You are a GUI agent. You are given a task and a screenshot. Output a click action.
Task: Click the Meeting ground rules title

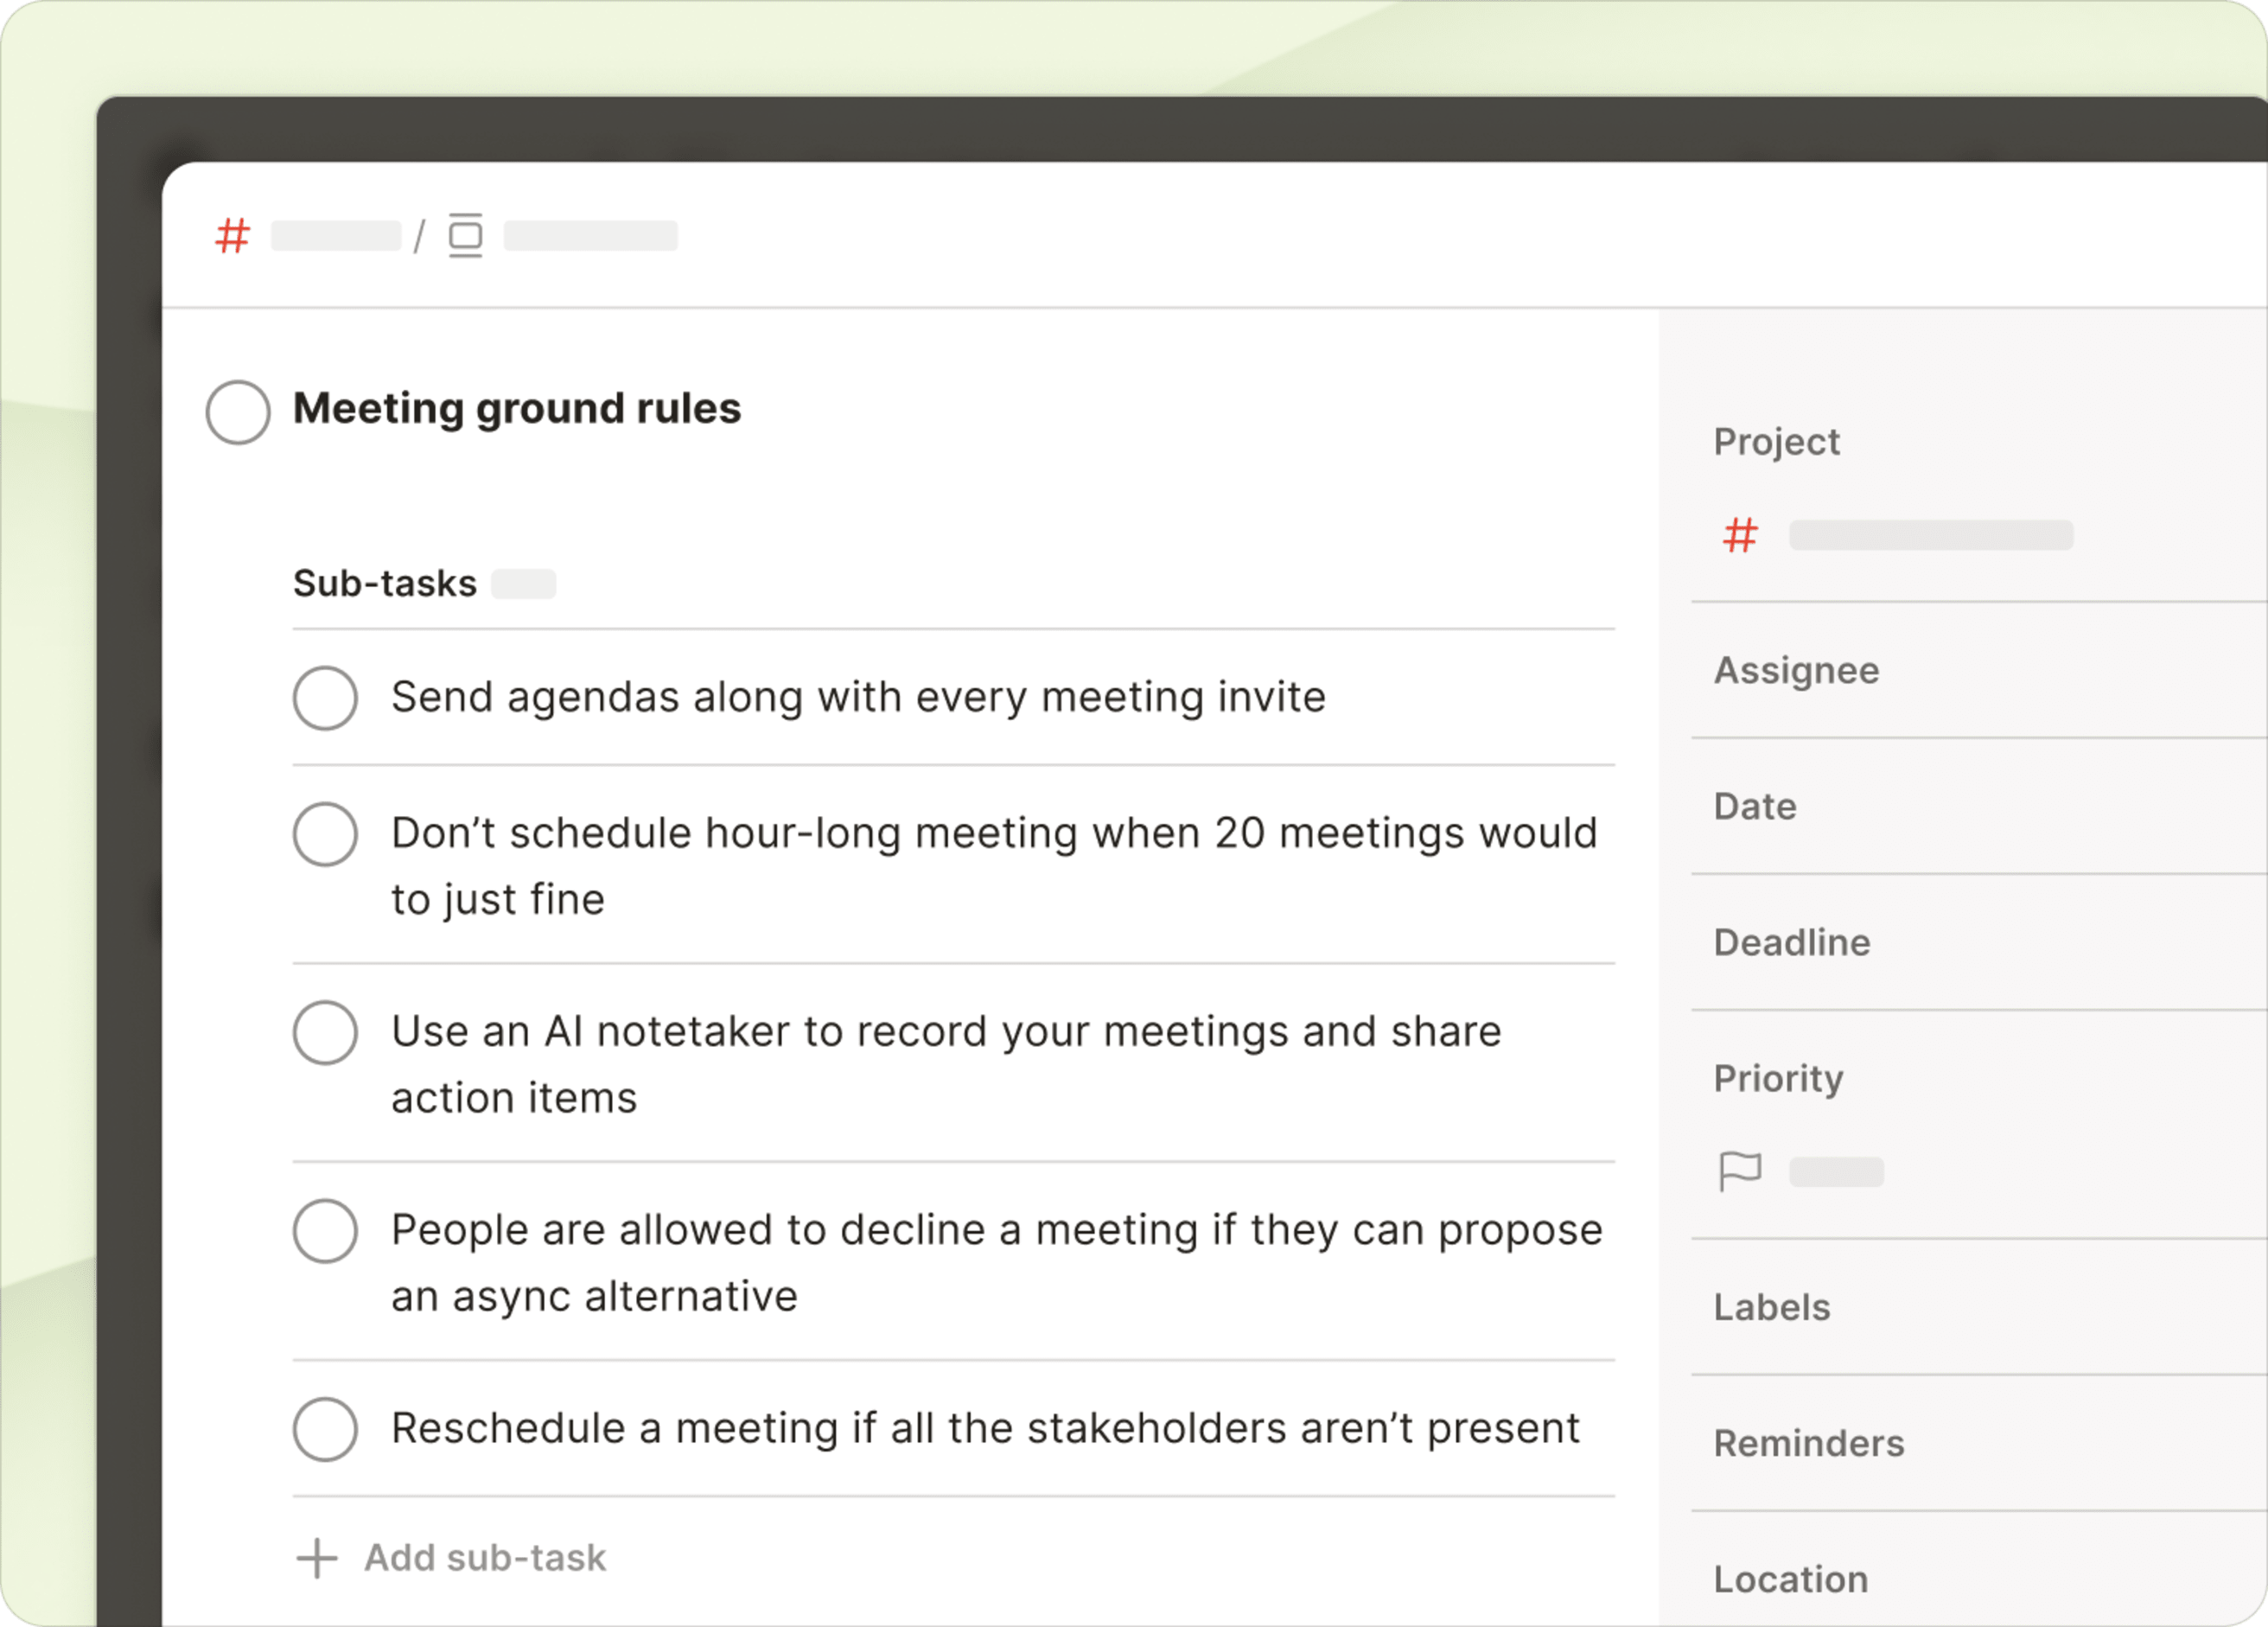(517, 409)
